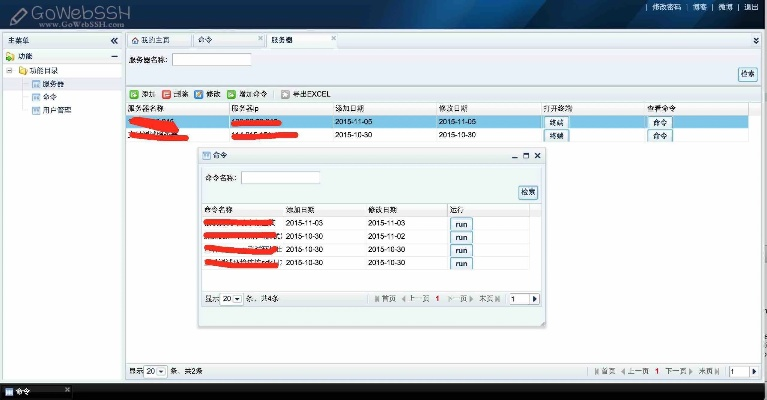This screenshot has height=400, width=767.
Task: Click the 功能 accordion group icon
Action: pyautogui.click(x=10, y=56)
